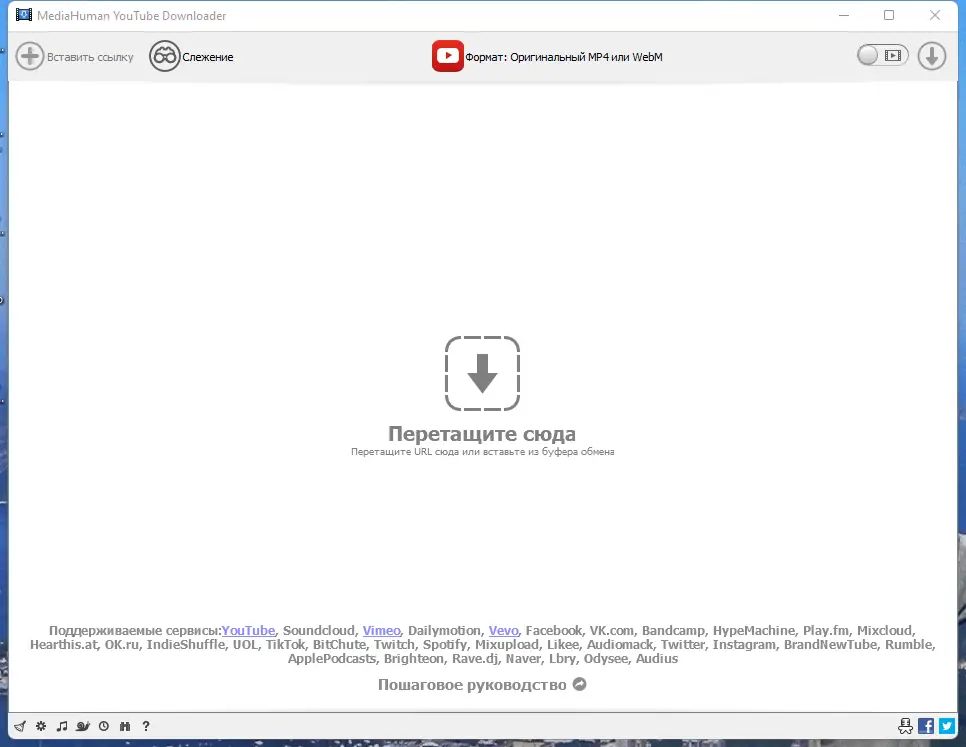The width and height of the screenshot is (966, 747).
Task: Click the Start all downloads arrow button
Action: point(932,56)
